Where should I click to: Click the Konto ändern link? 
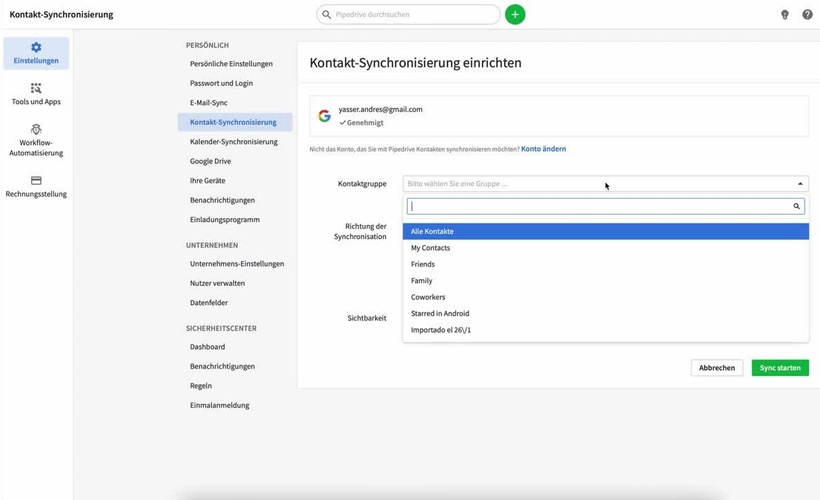click(x=543, y=149)
